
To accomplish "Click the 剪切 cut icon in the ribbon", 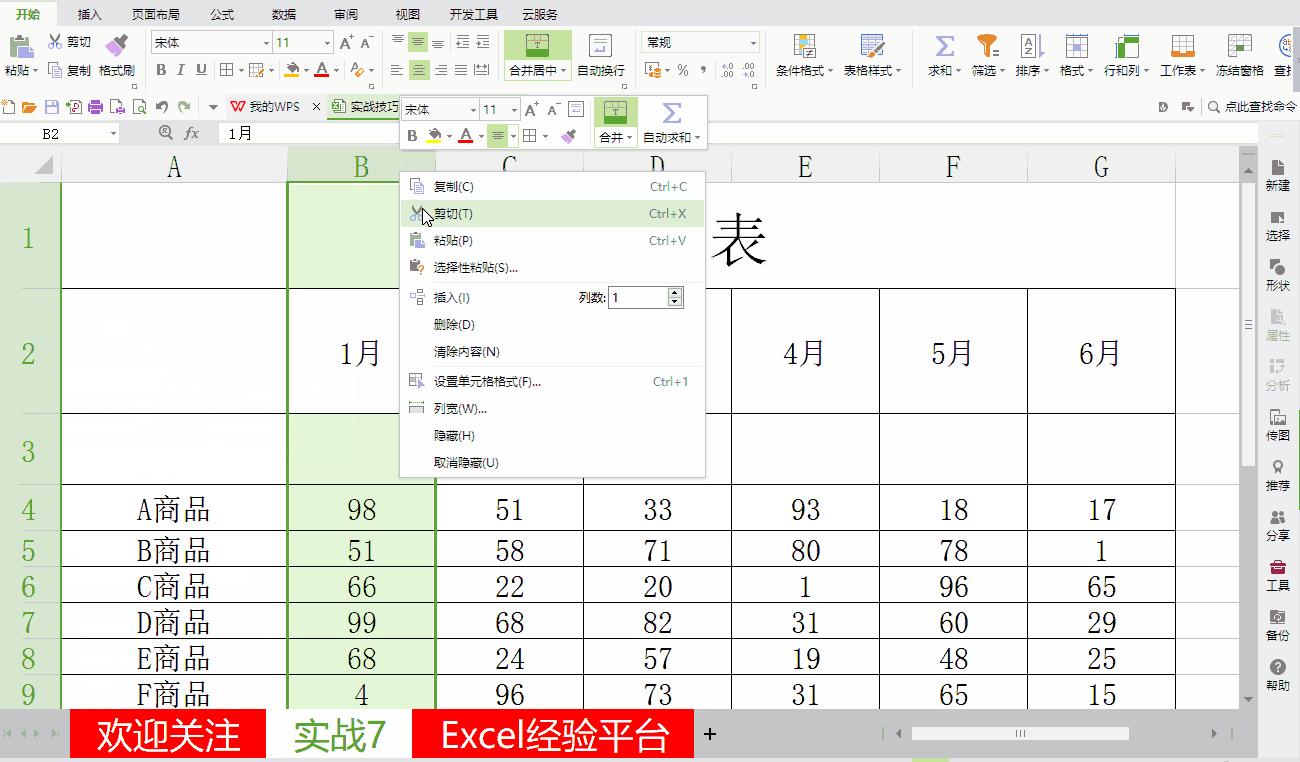I will click(55, 42).
